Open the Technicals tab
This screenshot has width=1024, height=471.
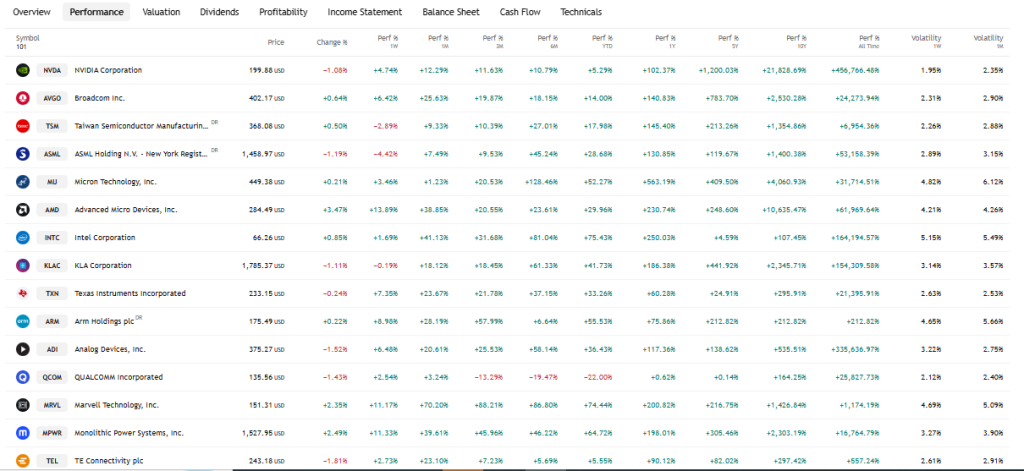tap(581, 12)
